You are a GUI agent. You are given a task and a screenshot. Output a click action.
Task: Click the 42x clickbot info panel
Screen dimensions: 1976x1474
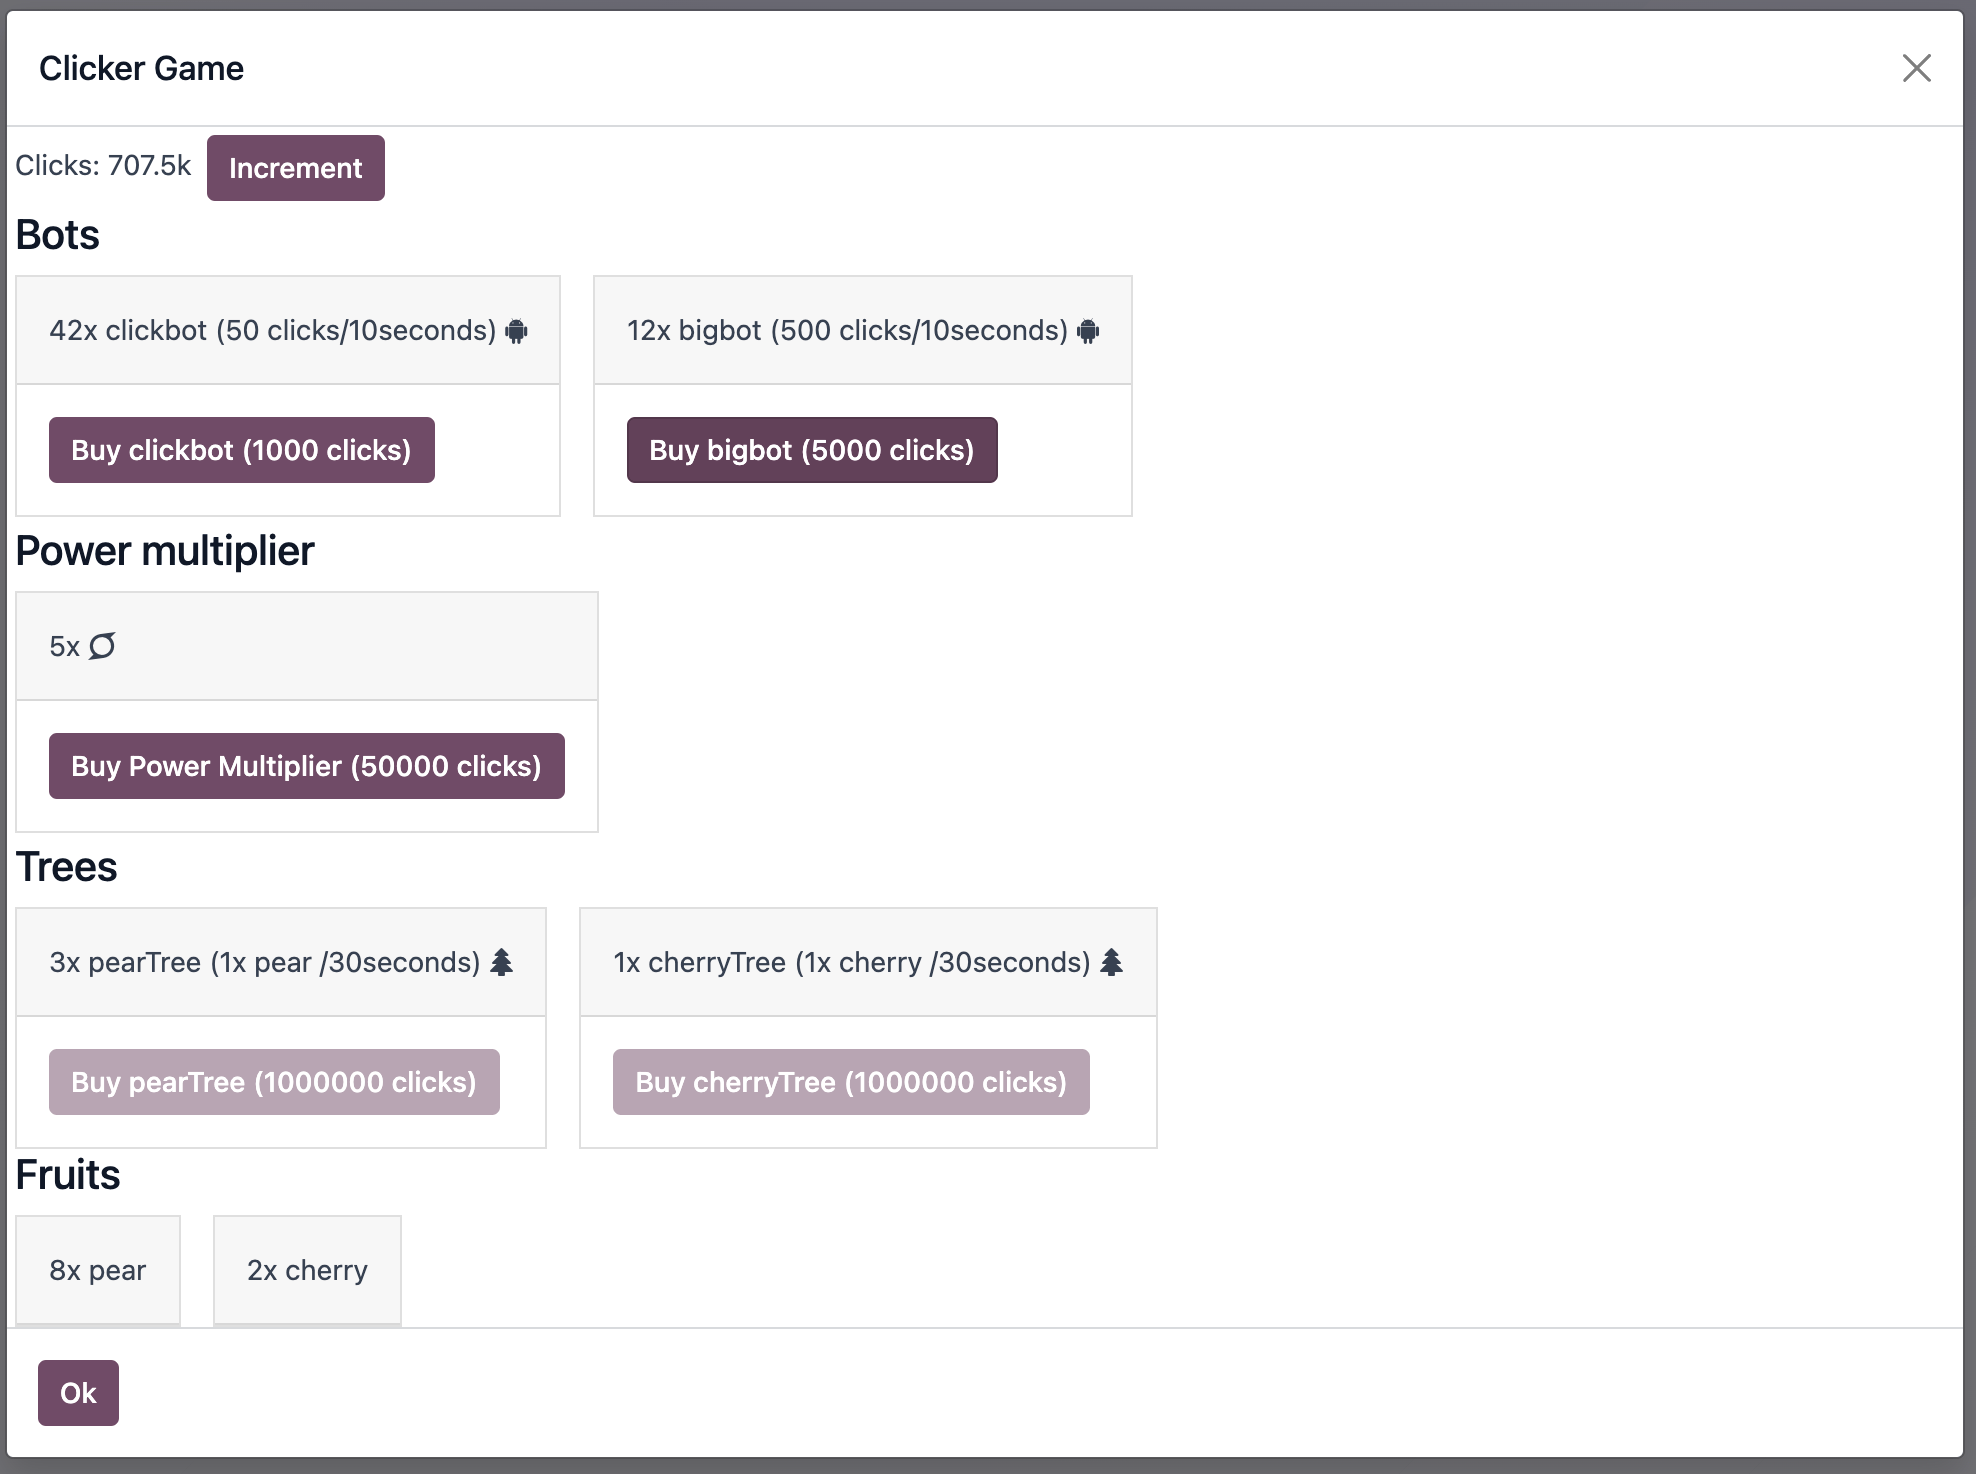288,330
